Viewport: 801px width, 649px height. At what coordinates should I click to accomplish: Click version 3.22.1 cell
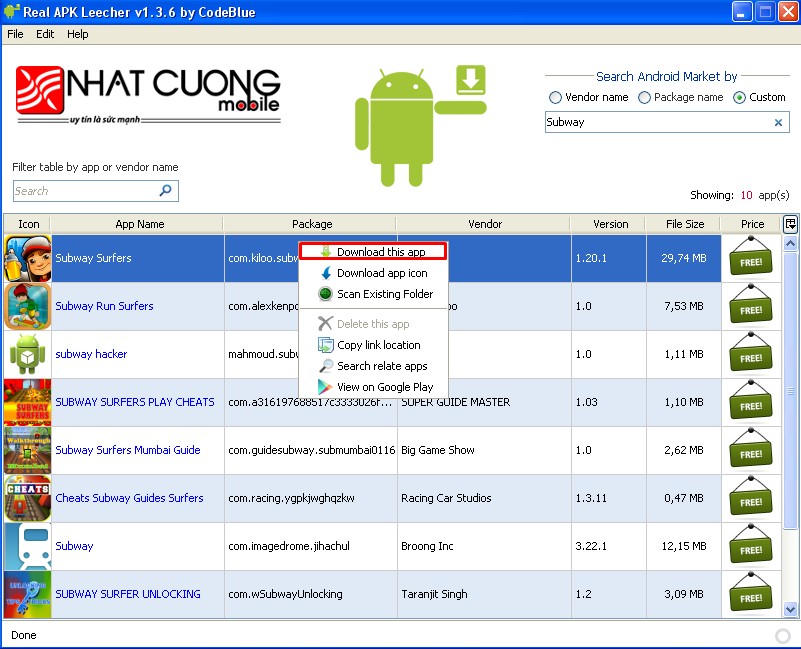[609, 546]
